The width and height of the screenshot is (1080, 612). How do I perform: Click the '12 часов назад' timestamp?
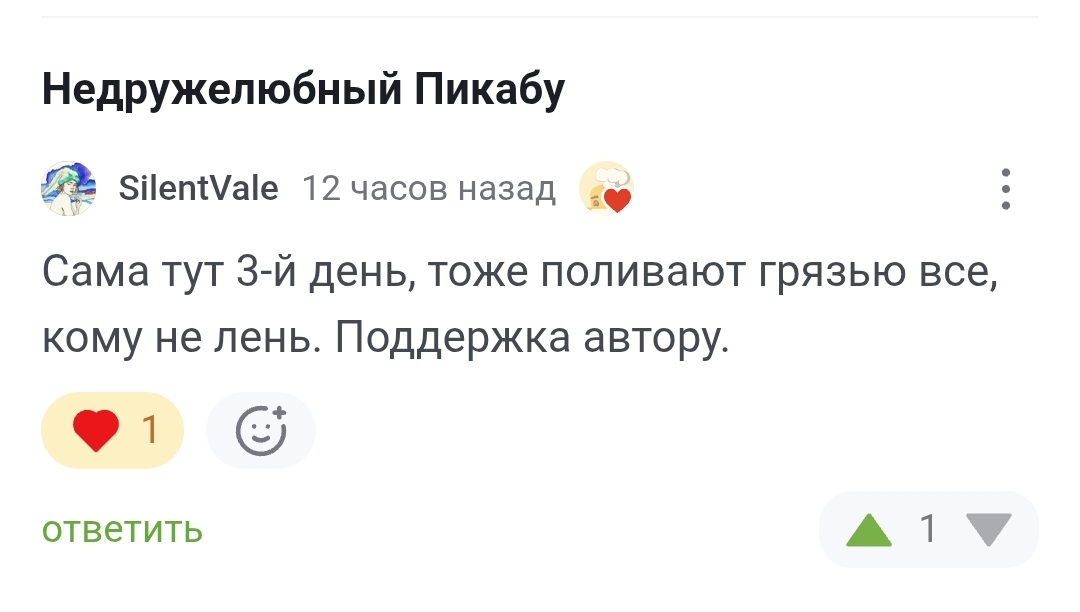(428, 188)
